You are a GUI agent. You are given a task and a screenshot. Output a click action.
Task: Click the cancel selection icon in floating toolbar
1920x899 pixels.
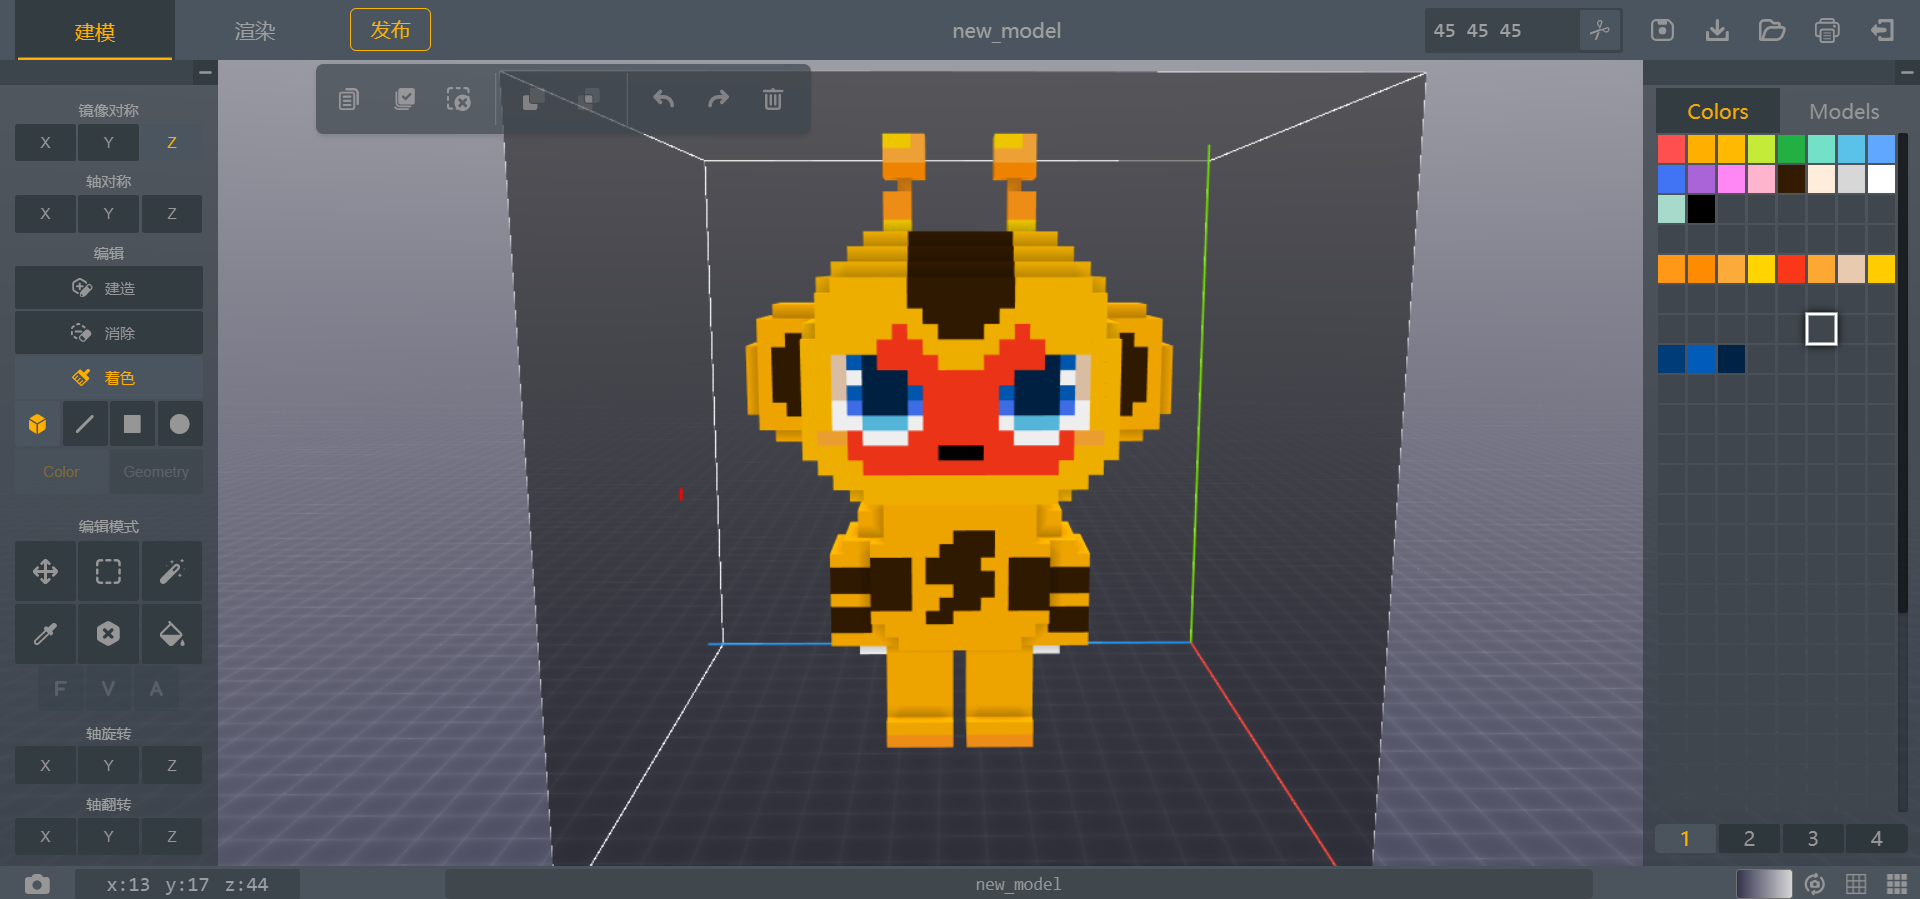(x=458, y=99)
